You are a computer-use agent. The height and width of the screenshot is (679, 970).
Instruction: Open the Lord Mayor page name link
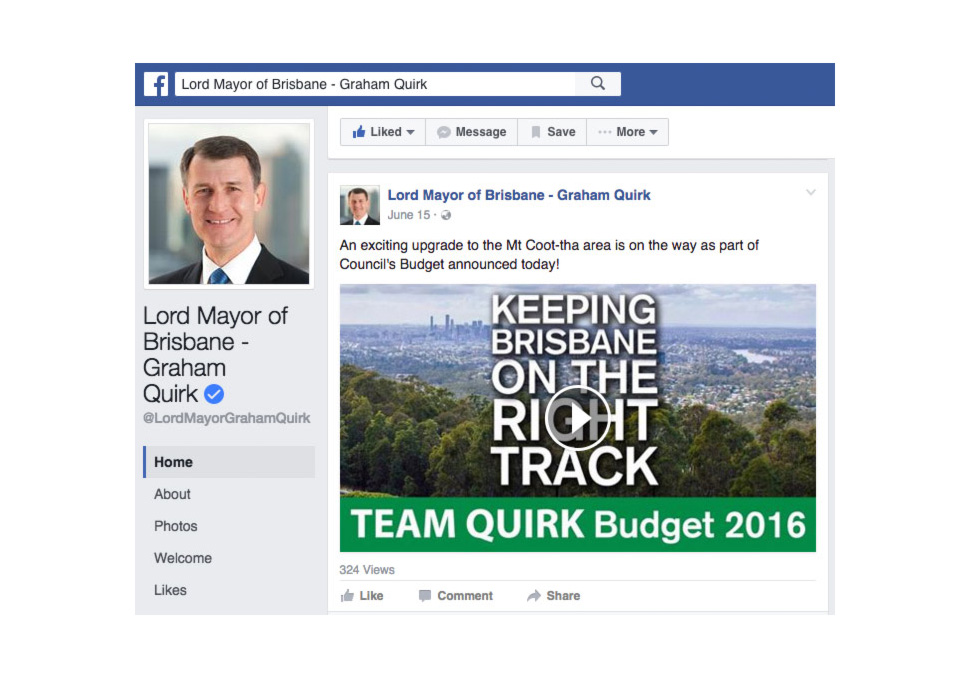coord(519,195)
